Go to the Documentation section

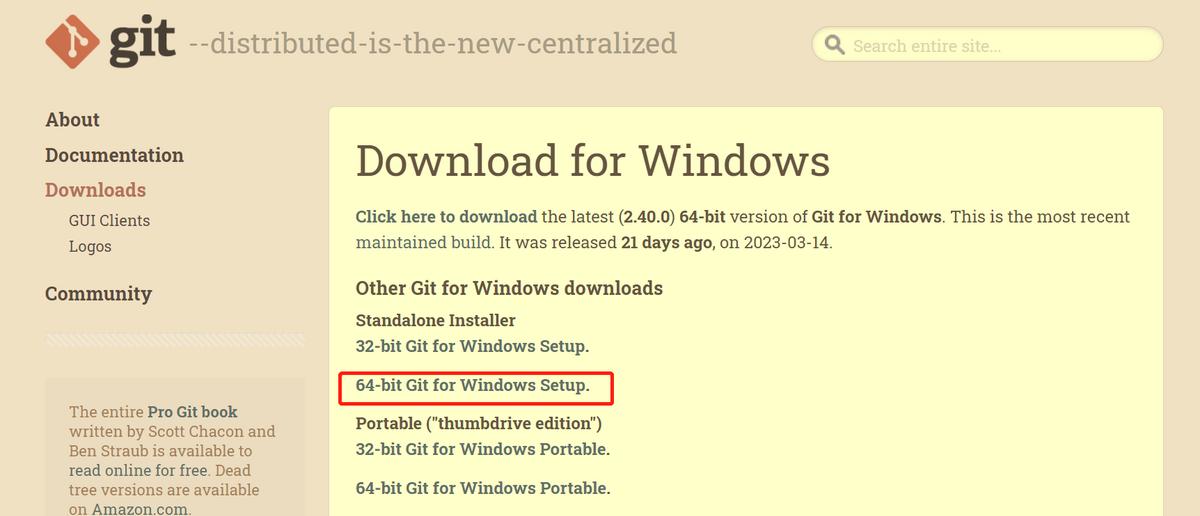(x=114, y=155)
